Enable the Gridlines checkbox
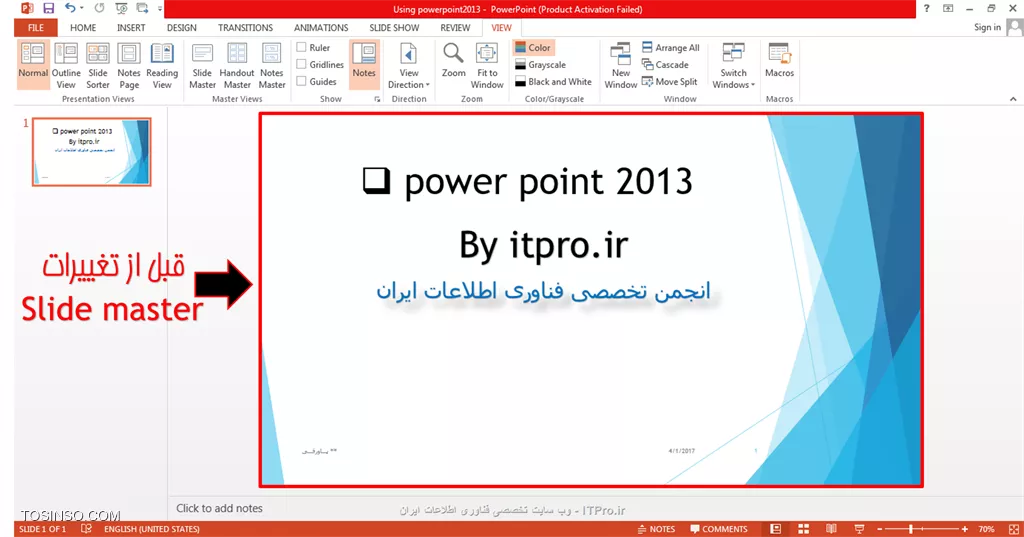 tap(301, 64)
